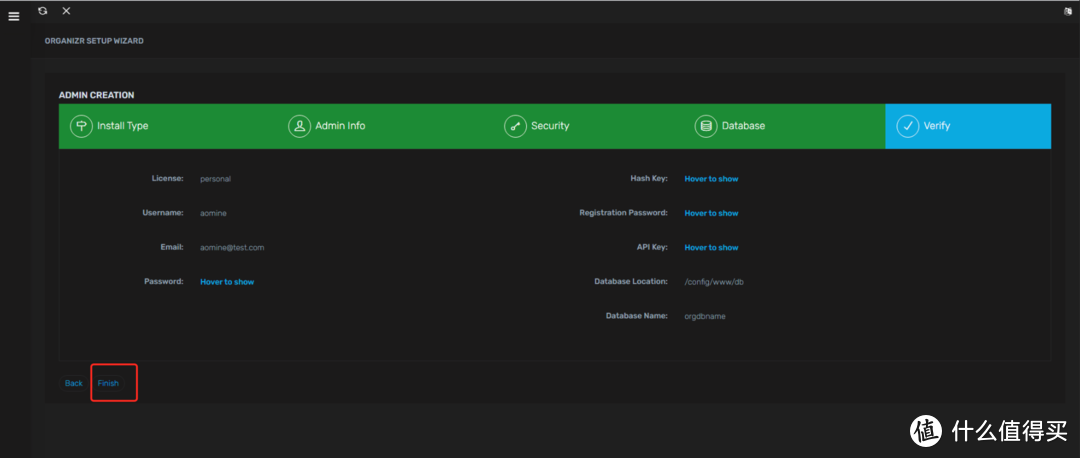Reveal Hash Key via Hover to show

[x=711, y=179]
